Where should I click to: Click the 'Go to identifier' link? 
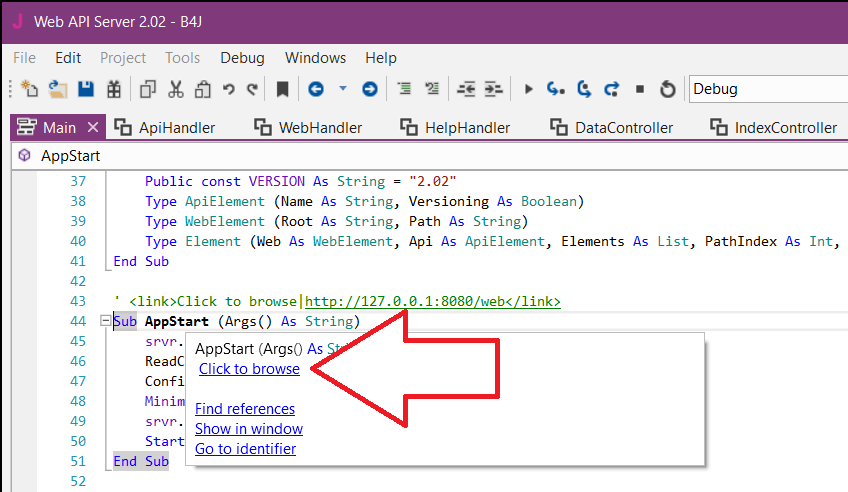click(246, 449)
